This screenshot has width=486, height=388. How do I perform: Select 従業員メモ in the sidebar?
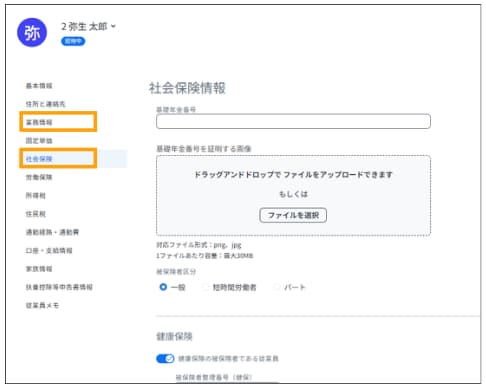(x=42, y=305)
